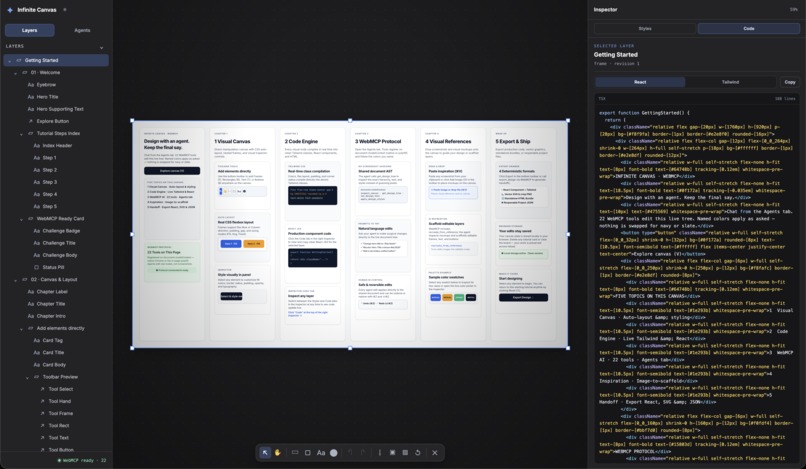806x469 pixels.
Task: Collapse the WebMCP Ready Card group
Action: [22, 219]
